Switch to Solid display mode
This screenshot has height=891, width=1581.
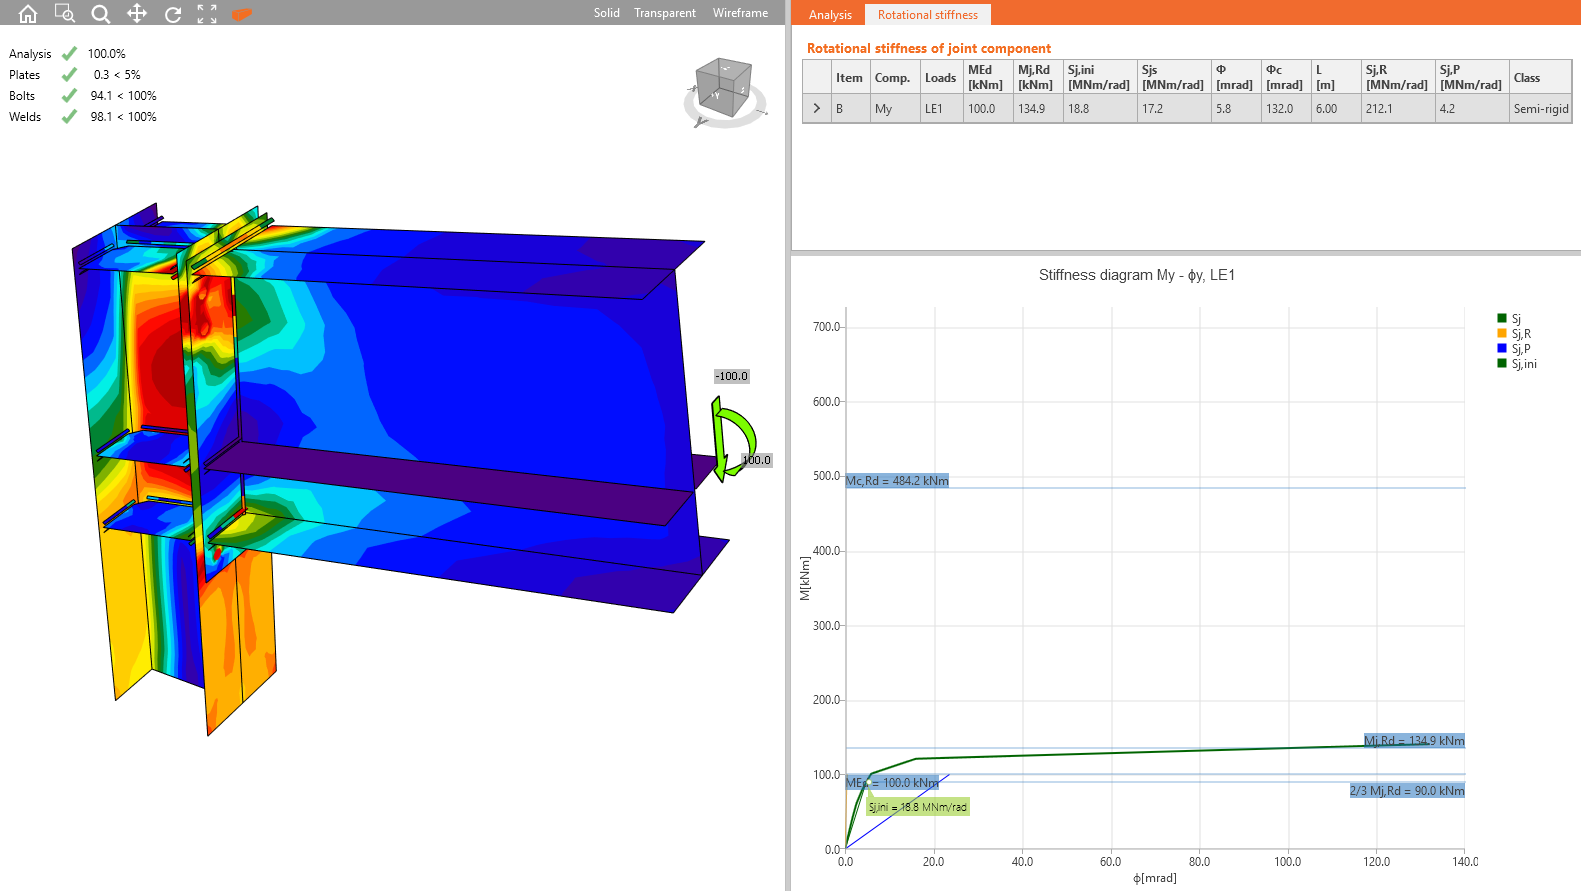click(606, 13)
